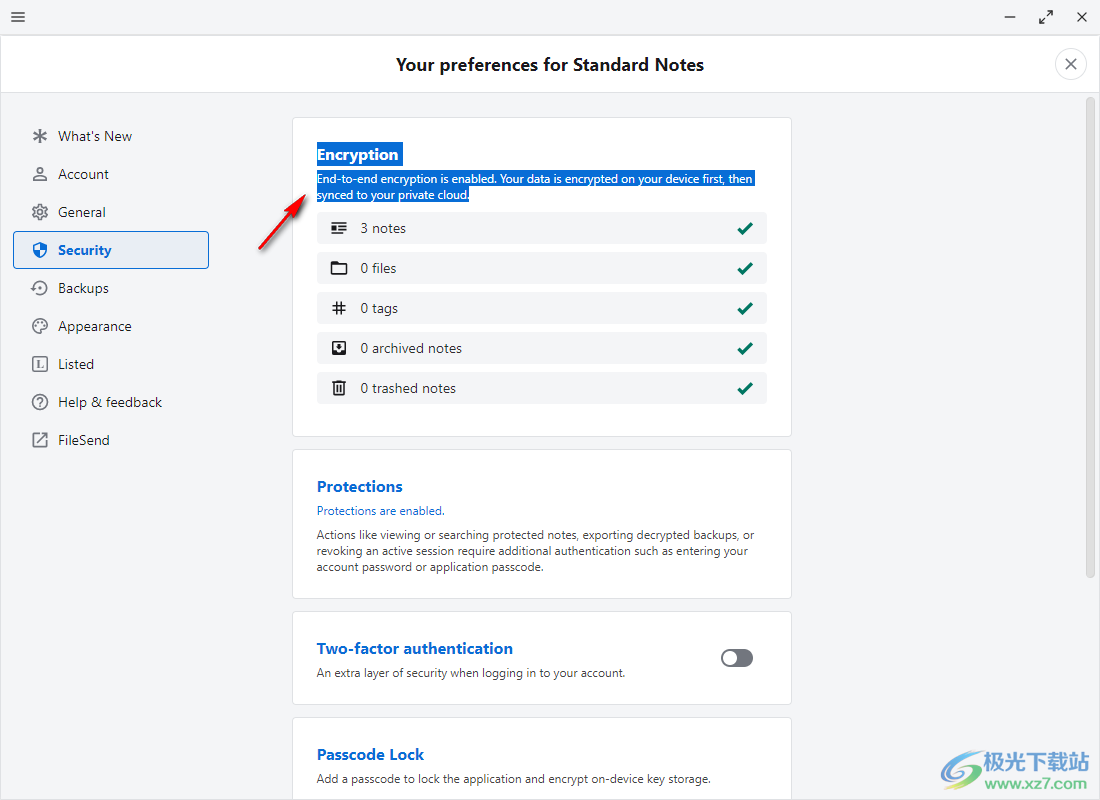Switch to Backups preferences
1100x800 pixels.
pos(111,288)
